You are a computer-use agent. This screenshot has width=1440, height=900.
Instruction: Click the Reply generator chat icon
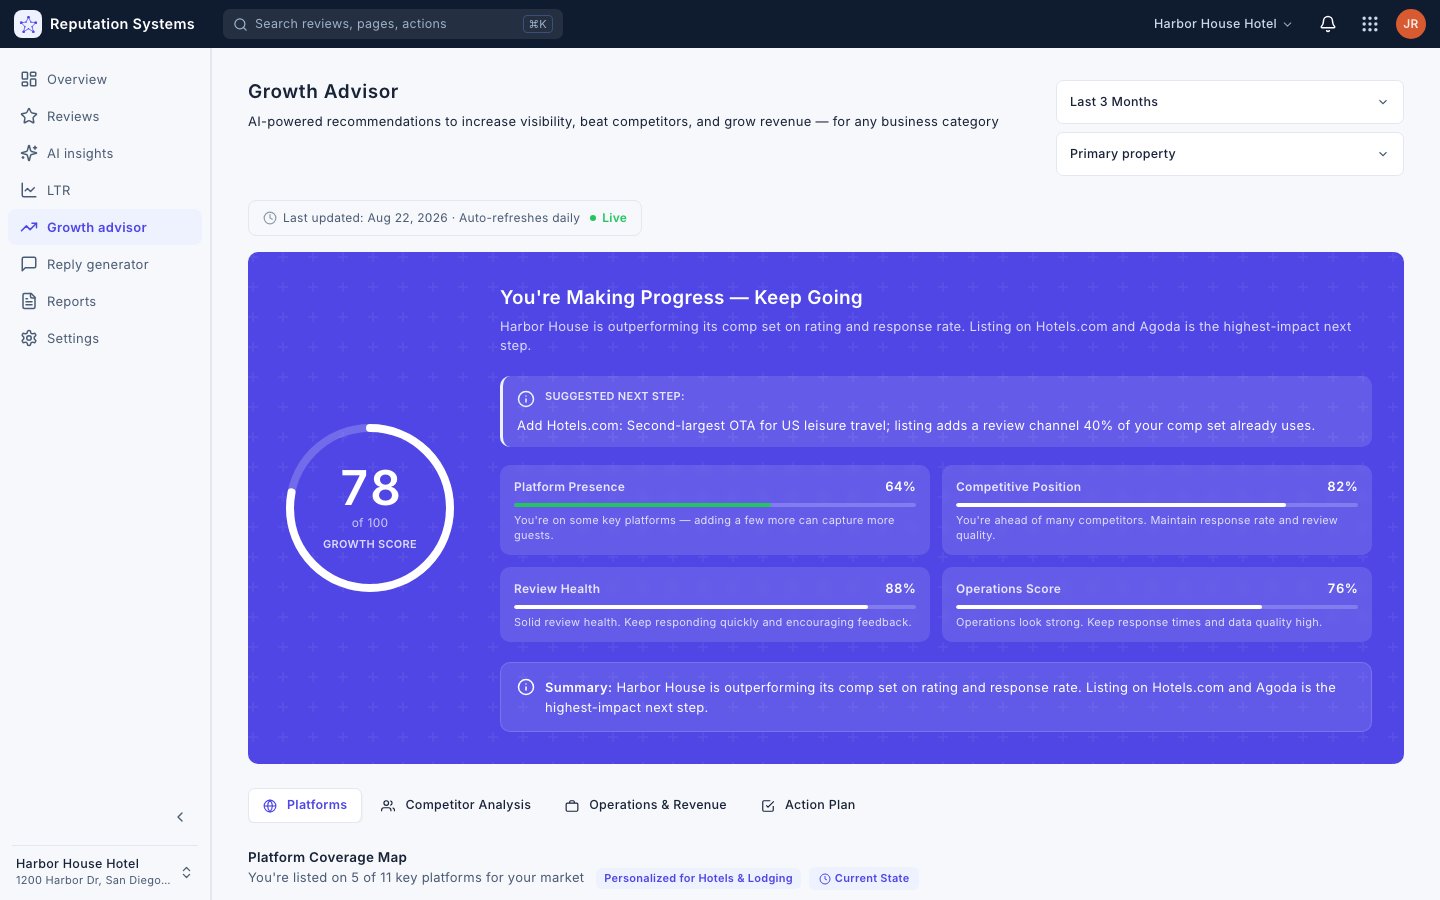[29, 264]
